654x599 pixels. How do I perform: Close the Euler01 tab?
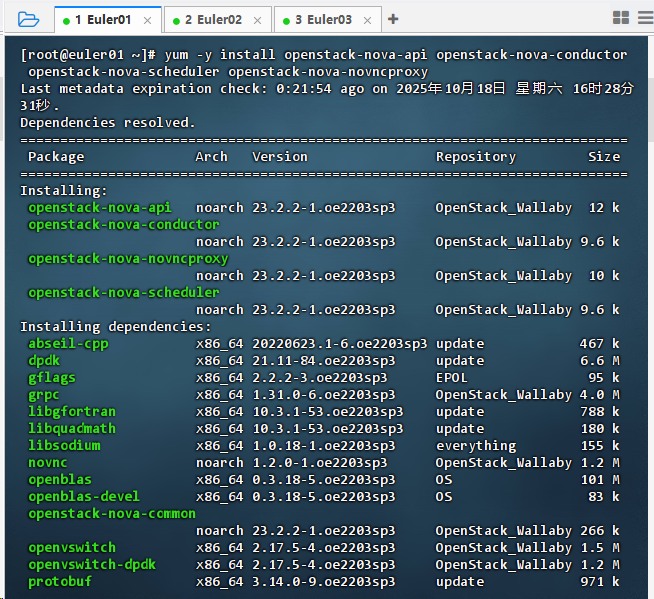point(147,20)
